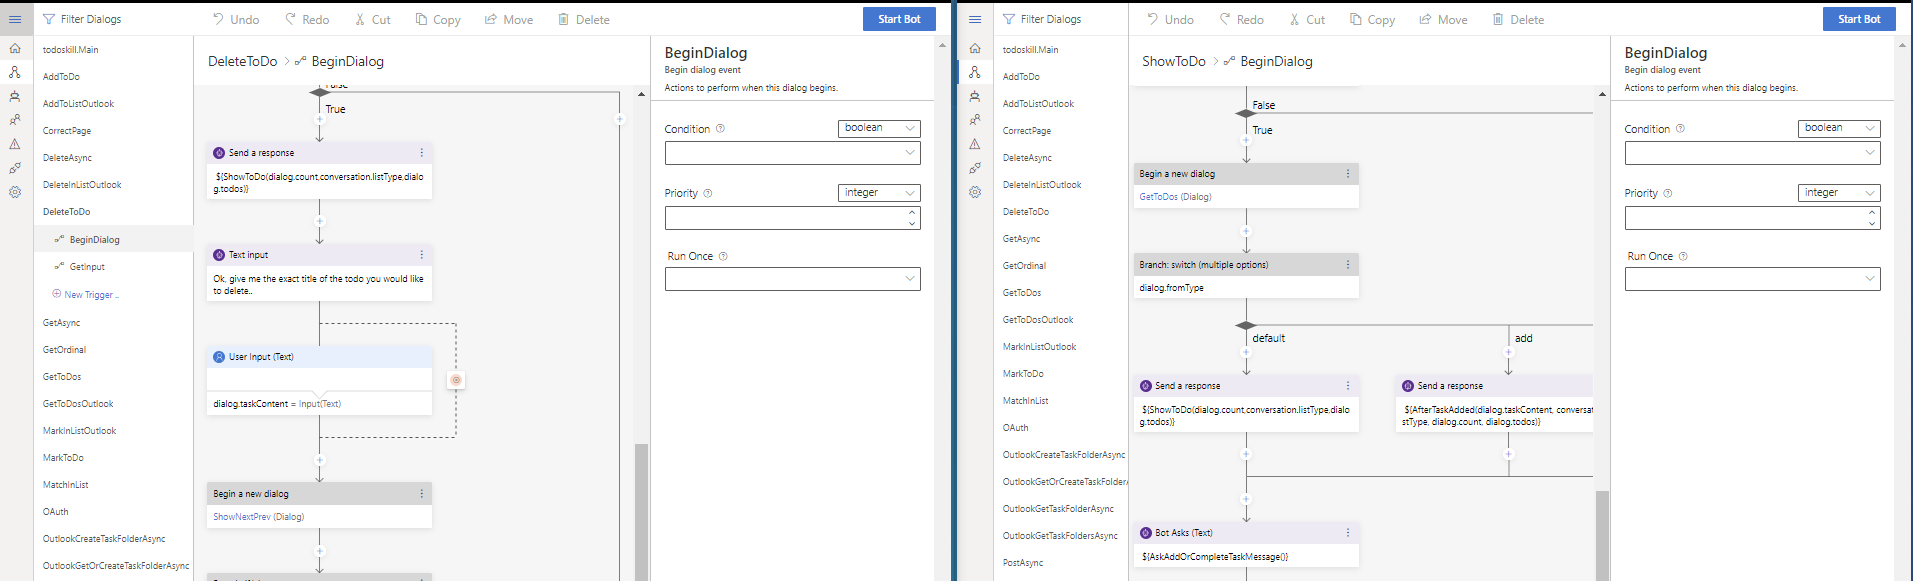Viewport: 1913px width, 581px height.
Task: Click Home icon in right window sidebar
Action: 975,48
